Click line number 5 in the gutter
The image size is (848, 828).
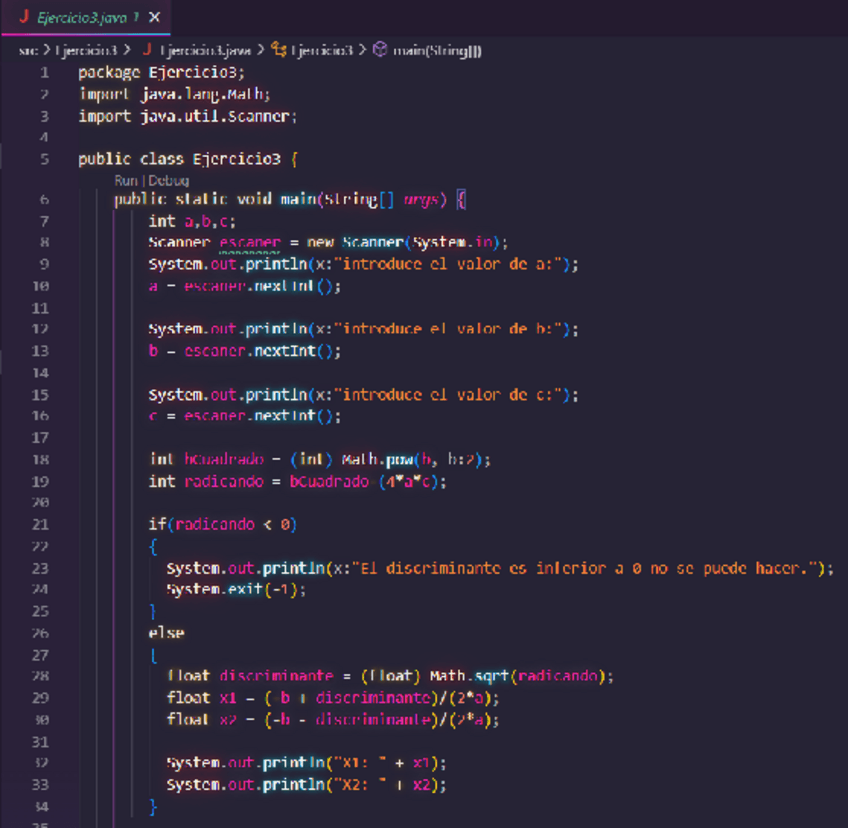tap(45, 159)
